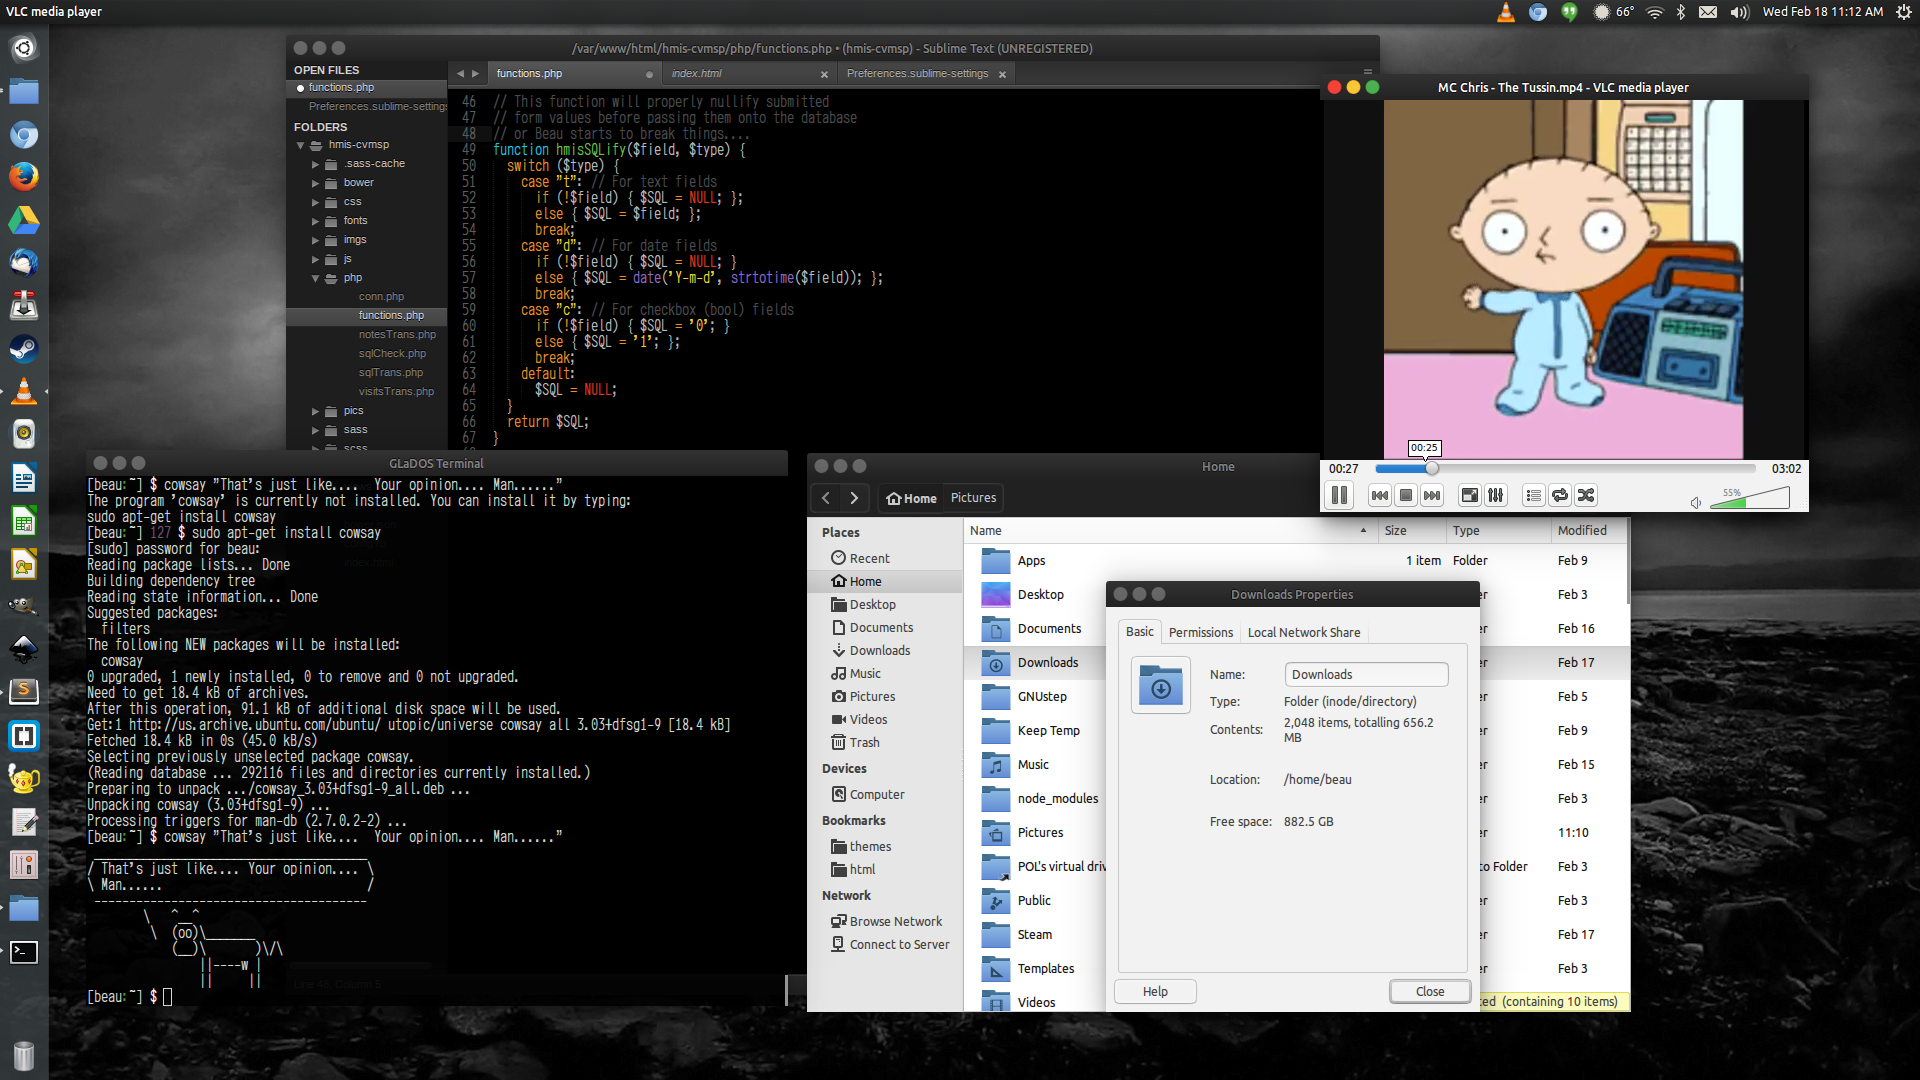Pause the VLC video playback

click(x=1339, y=495)
